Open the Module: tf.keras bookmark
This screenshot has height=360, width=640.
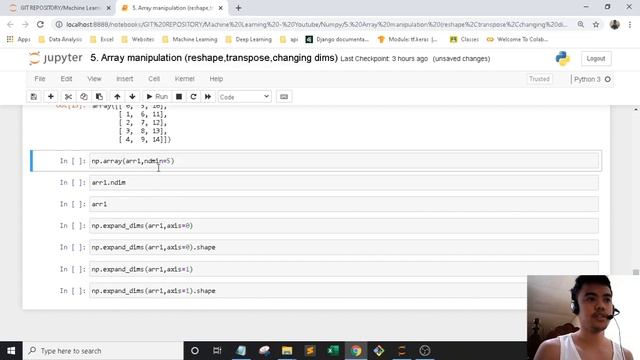click(408, 39)
